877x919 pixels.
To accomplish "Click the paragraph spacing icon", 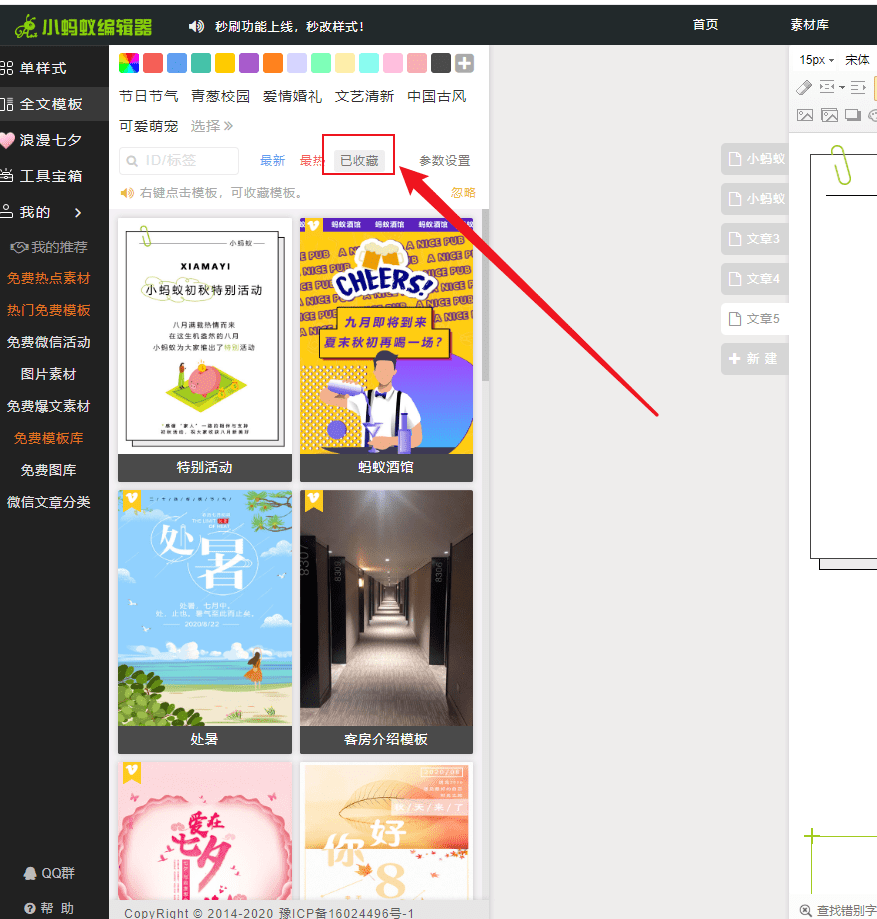I will click(827, 87).
